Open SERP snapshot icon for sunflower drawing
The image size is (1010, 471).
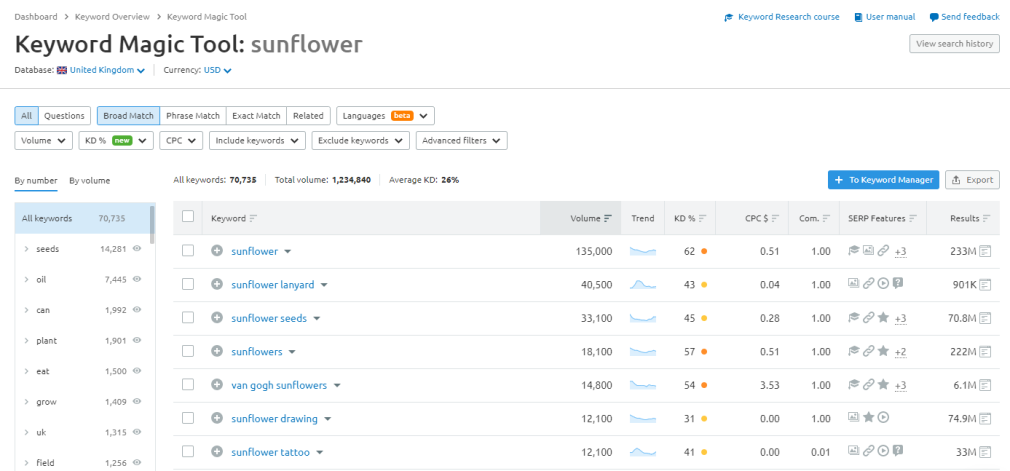click(x=985, y=418)
